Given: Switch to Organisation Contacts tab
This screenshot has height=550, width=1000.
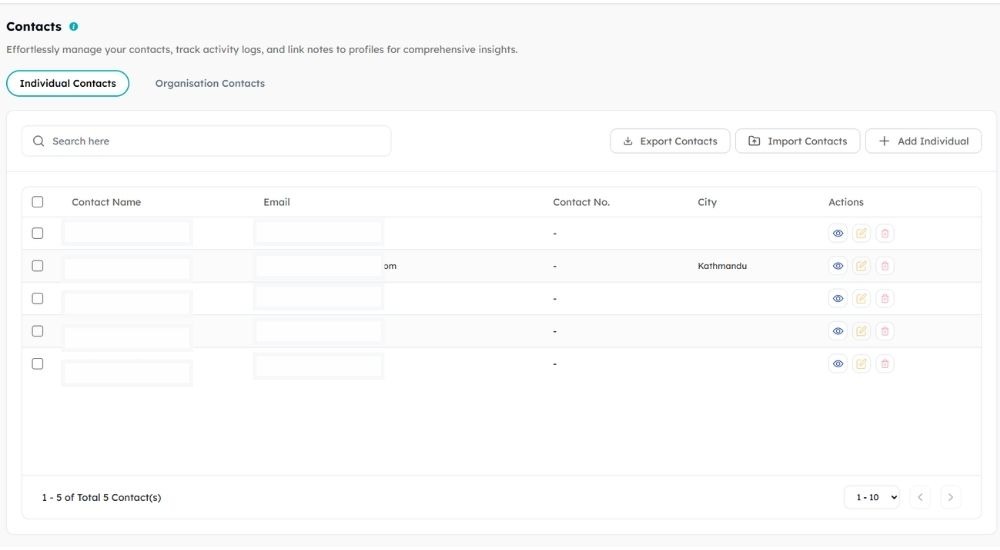Looking at the screenshot, I should coord(210,84).
